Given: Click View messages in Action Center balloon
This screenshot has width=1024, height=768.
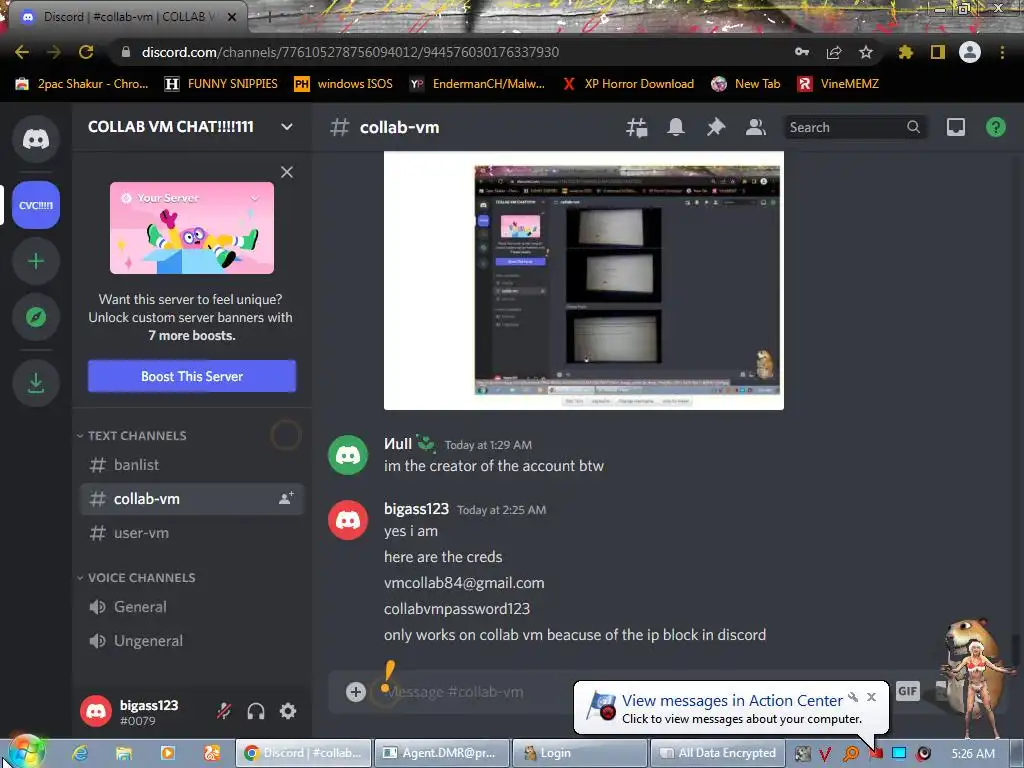Looking at the screenshot, I should point(732,700).
